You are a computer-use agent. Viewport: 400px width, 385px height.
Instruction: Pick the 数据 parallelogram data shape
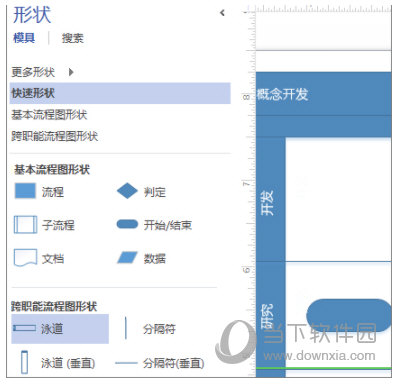[141, 258]
